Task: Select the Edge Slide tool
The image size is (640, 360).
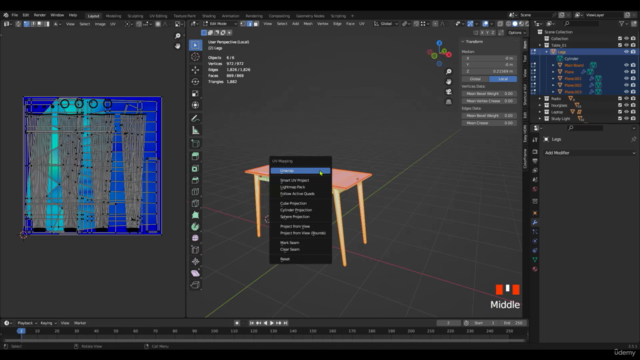Action: 196,250
